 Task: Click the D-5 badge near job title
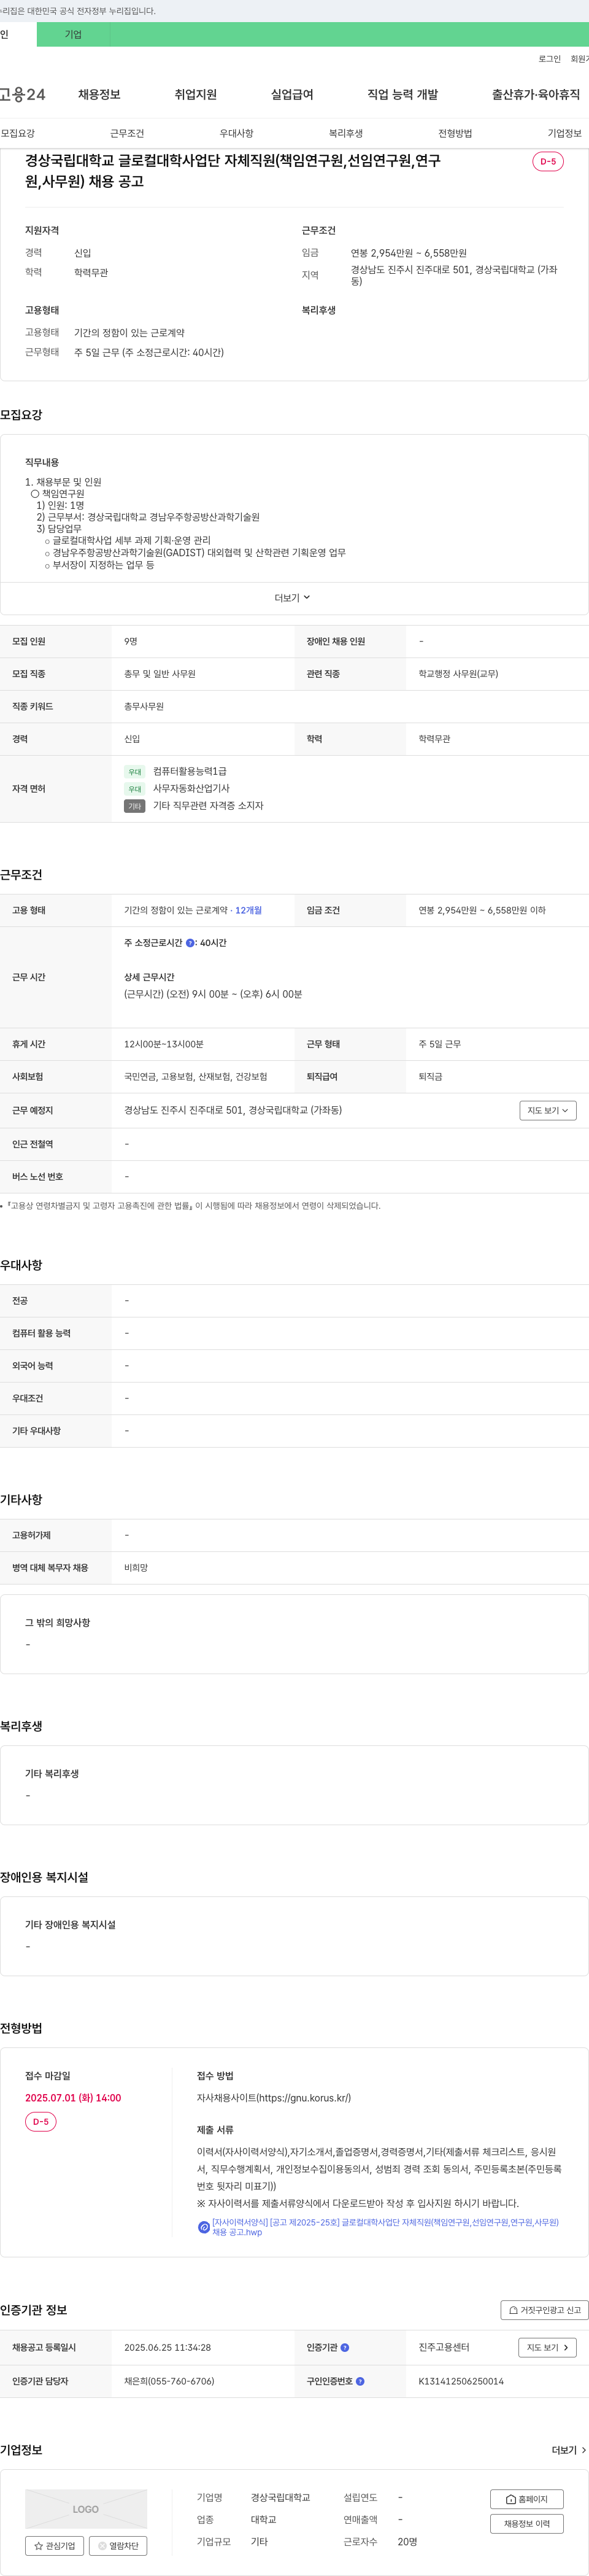(x=548, y=161)
